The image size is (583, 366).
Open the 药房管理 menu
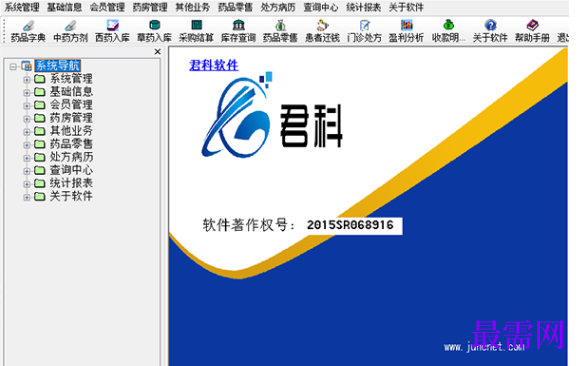pyautogui.click(x=150, y=7)
